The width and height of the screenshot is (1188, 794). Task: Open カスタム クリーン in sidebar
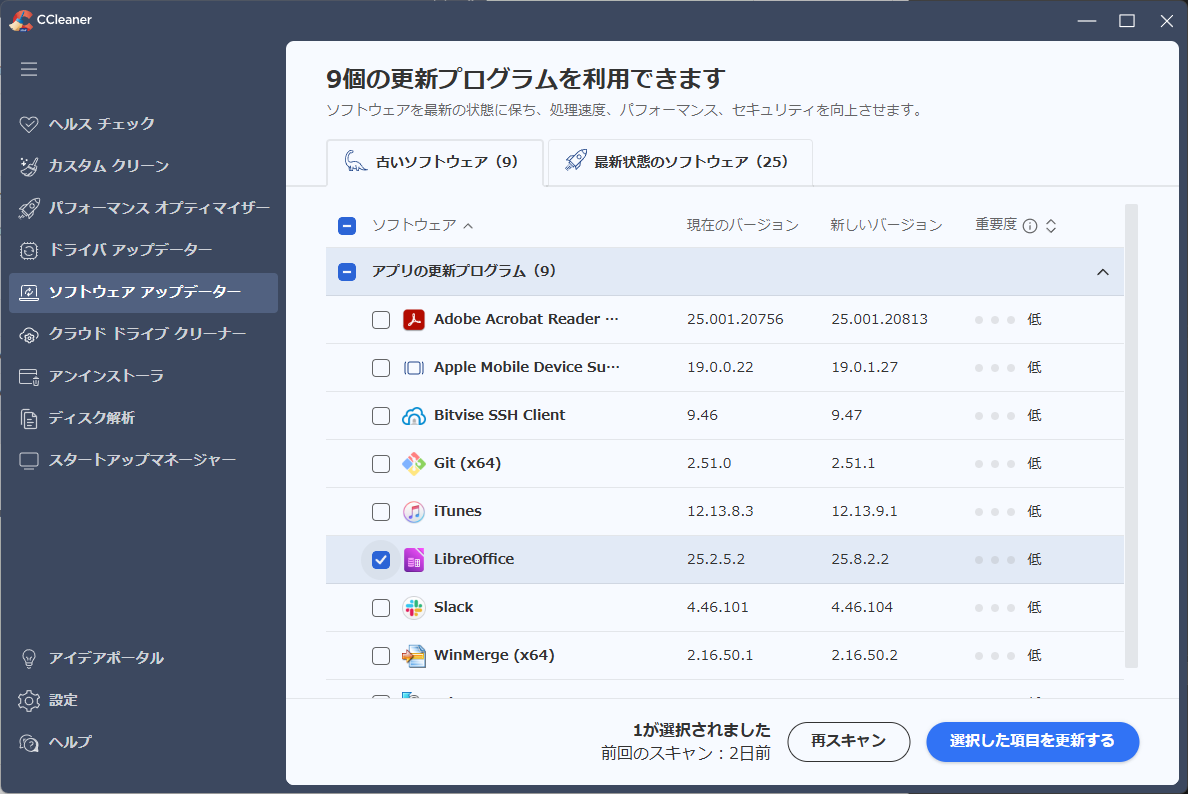pyautogui.click(x=143, y=166)
